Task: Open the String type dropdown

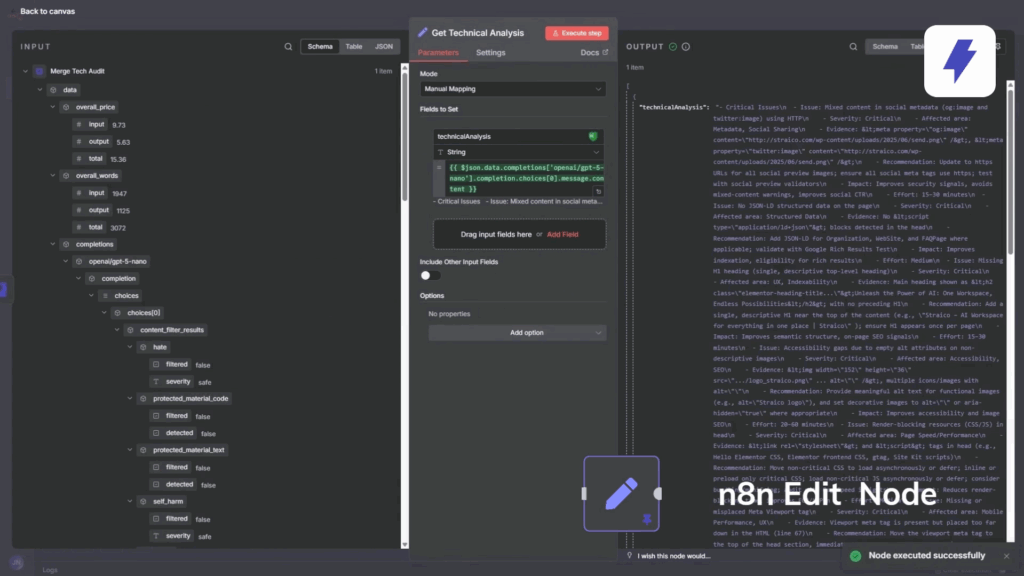Action: coord(519,152)
